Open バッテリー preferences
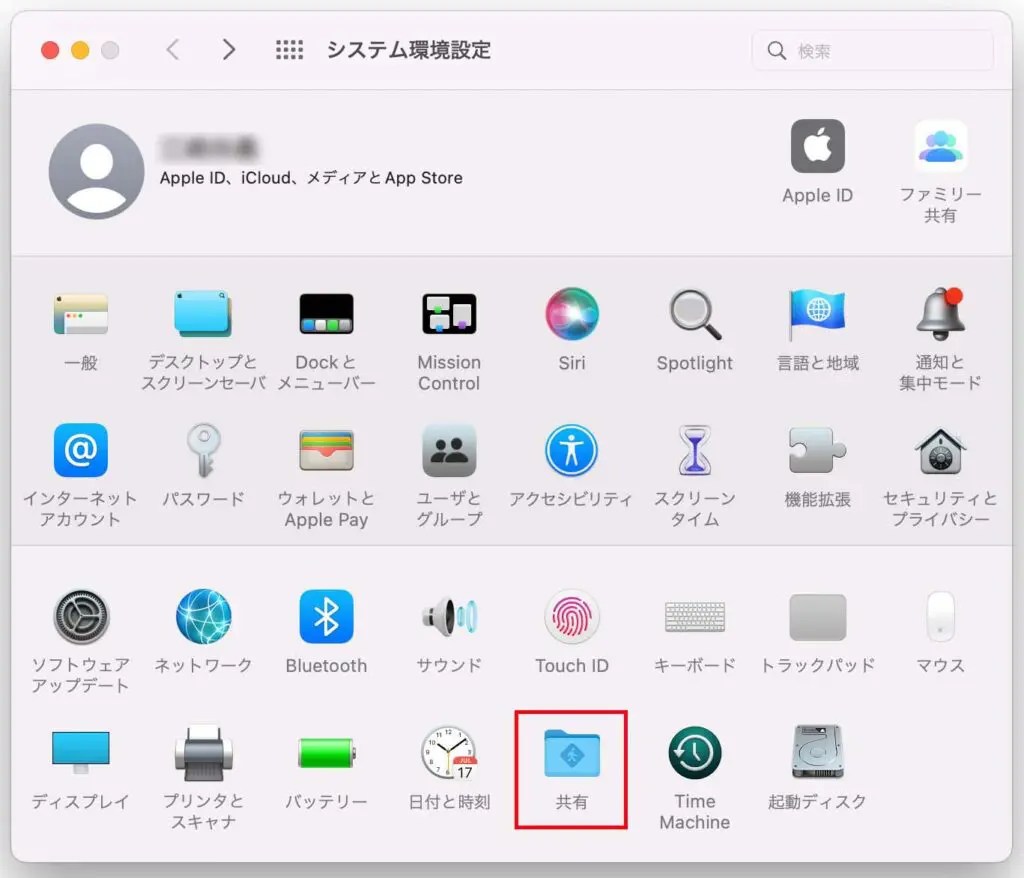The image size is (1024, 878). tap(326, 753)
